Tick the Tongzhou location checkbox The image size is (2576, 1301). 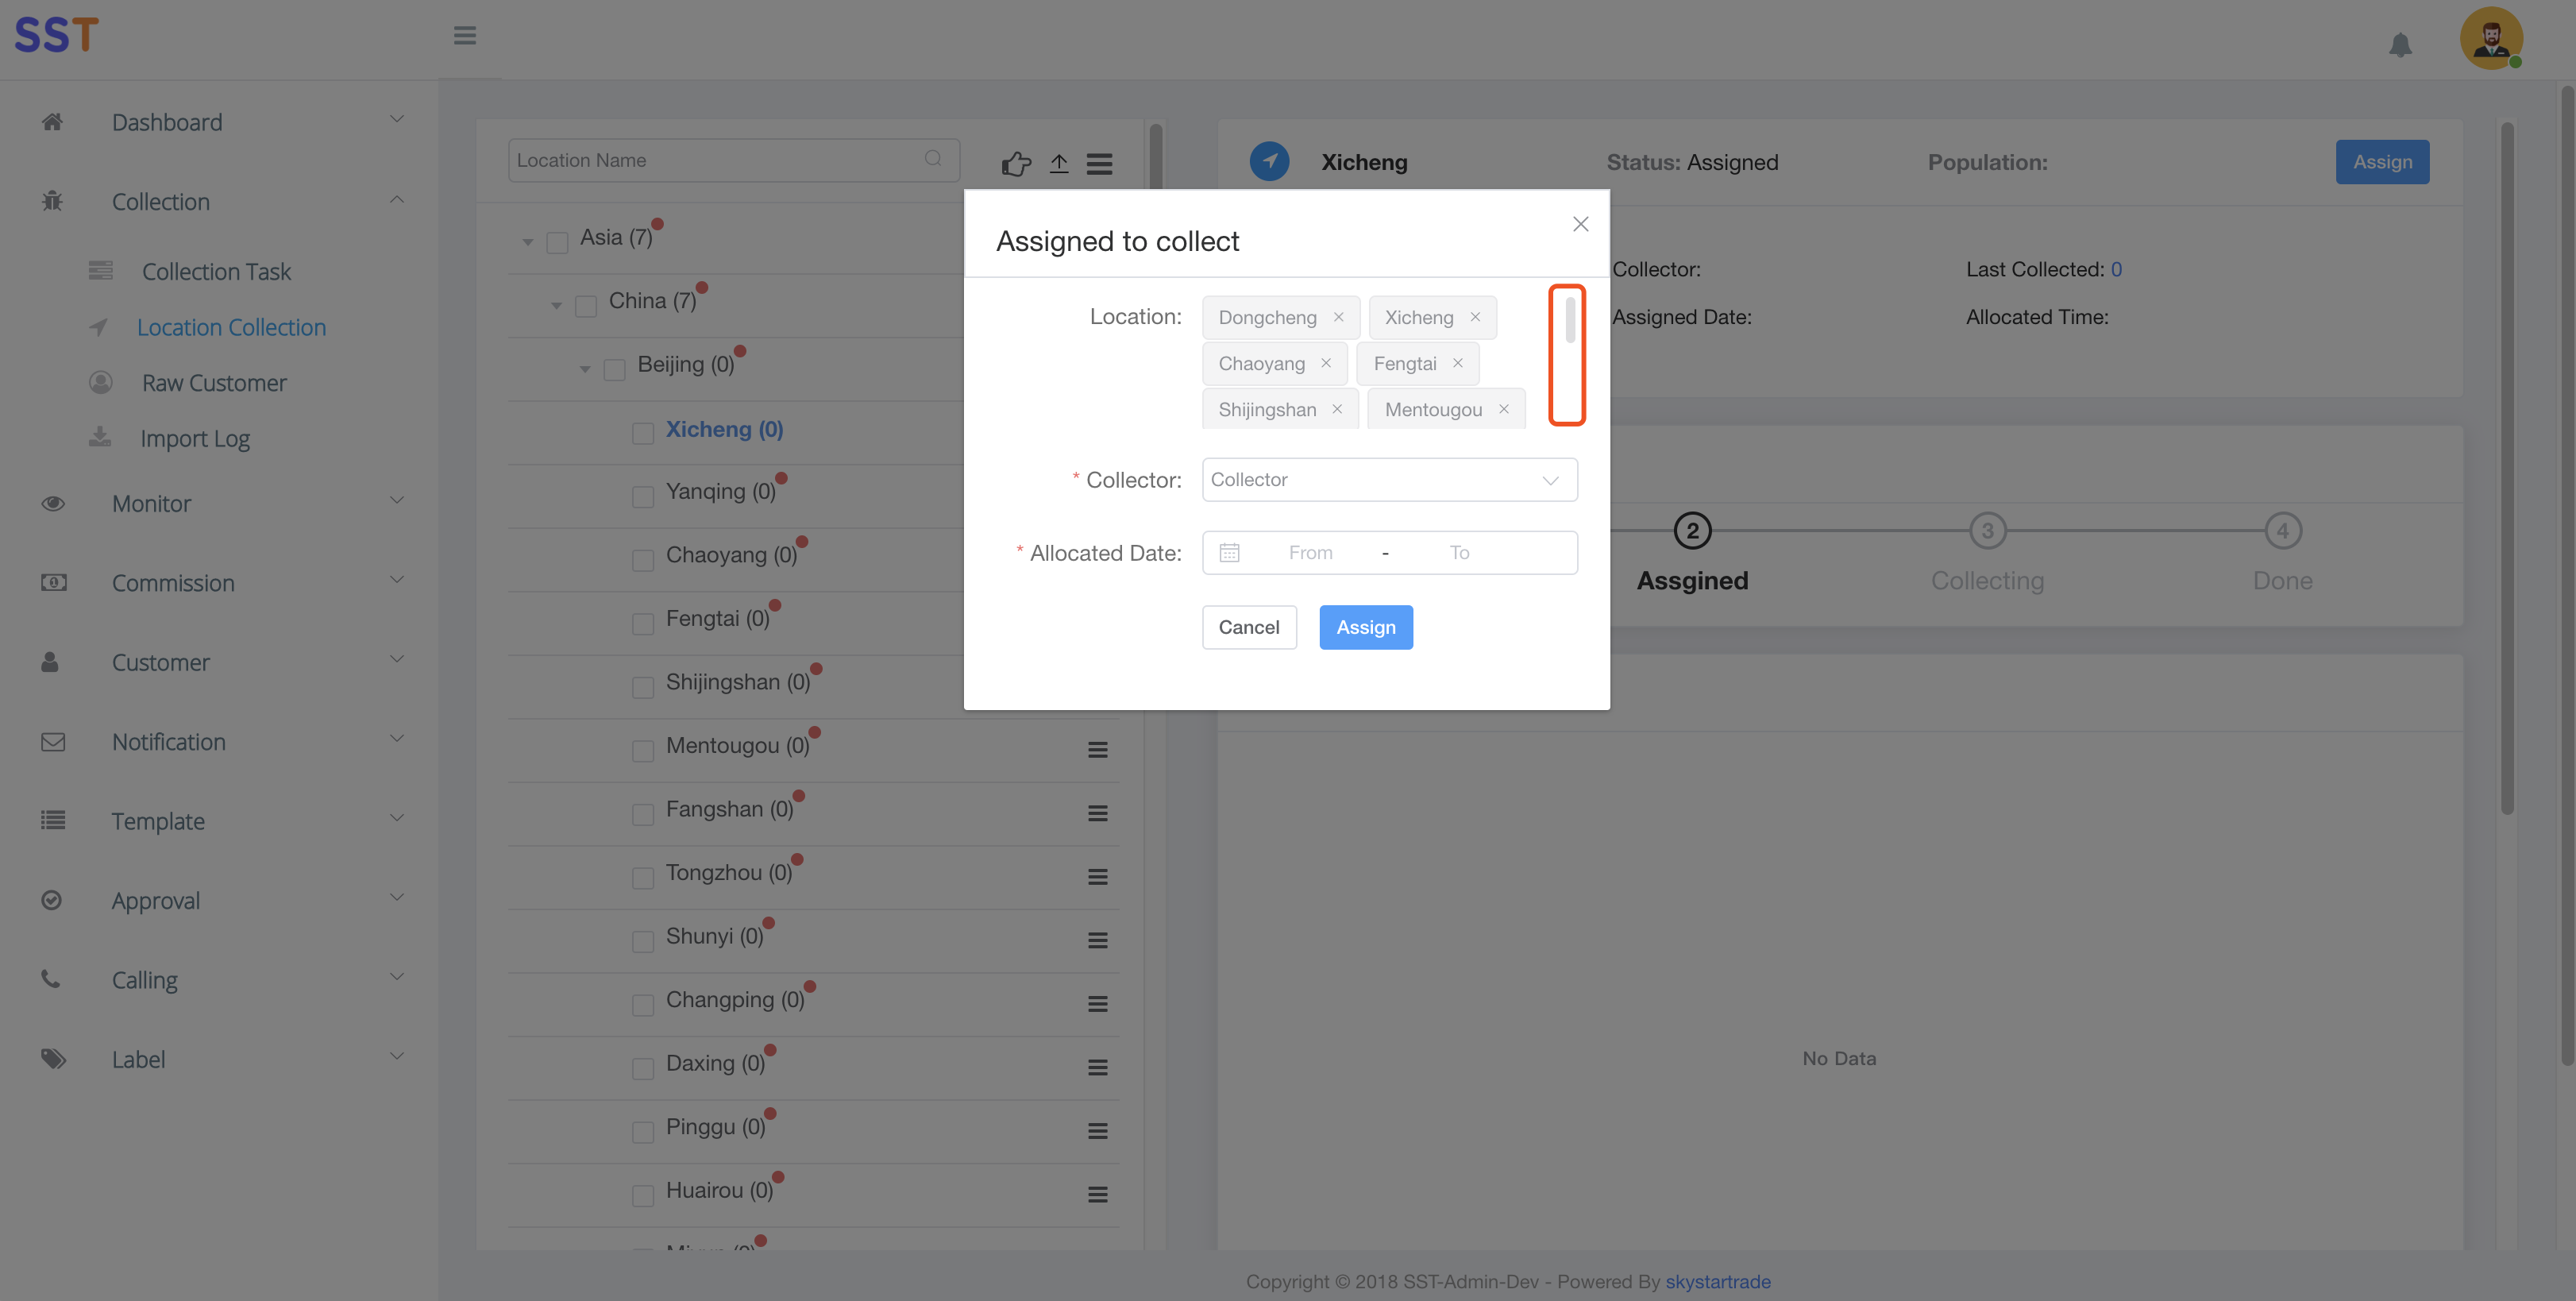pos(643,877)
